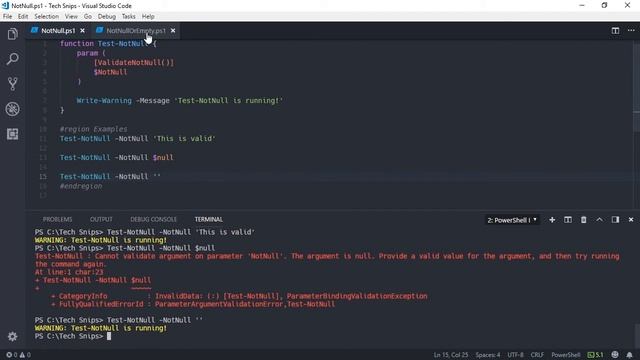Open the Debug Console panel tab
This screenshot has width=640, height=360.
[153, 219]
